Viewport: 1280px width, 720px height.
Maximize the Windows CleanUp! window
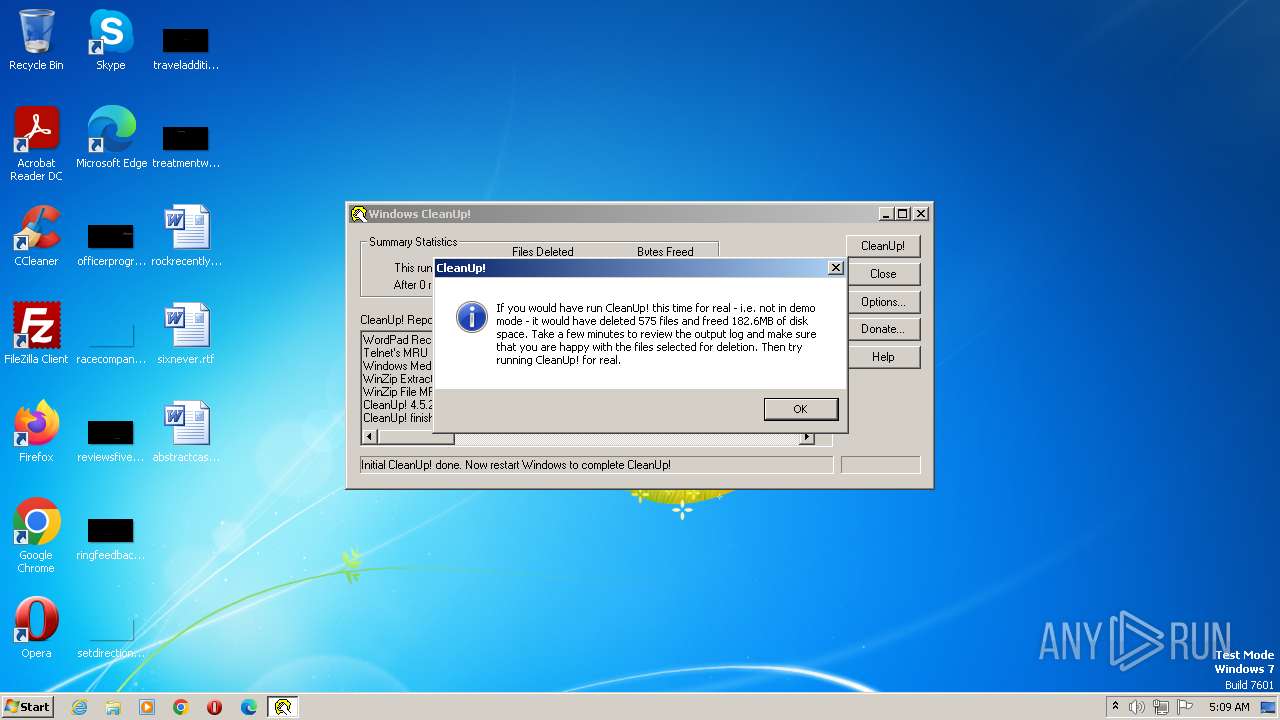pyautogui.click(x=903, y=214)
